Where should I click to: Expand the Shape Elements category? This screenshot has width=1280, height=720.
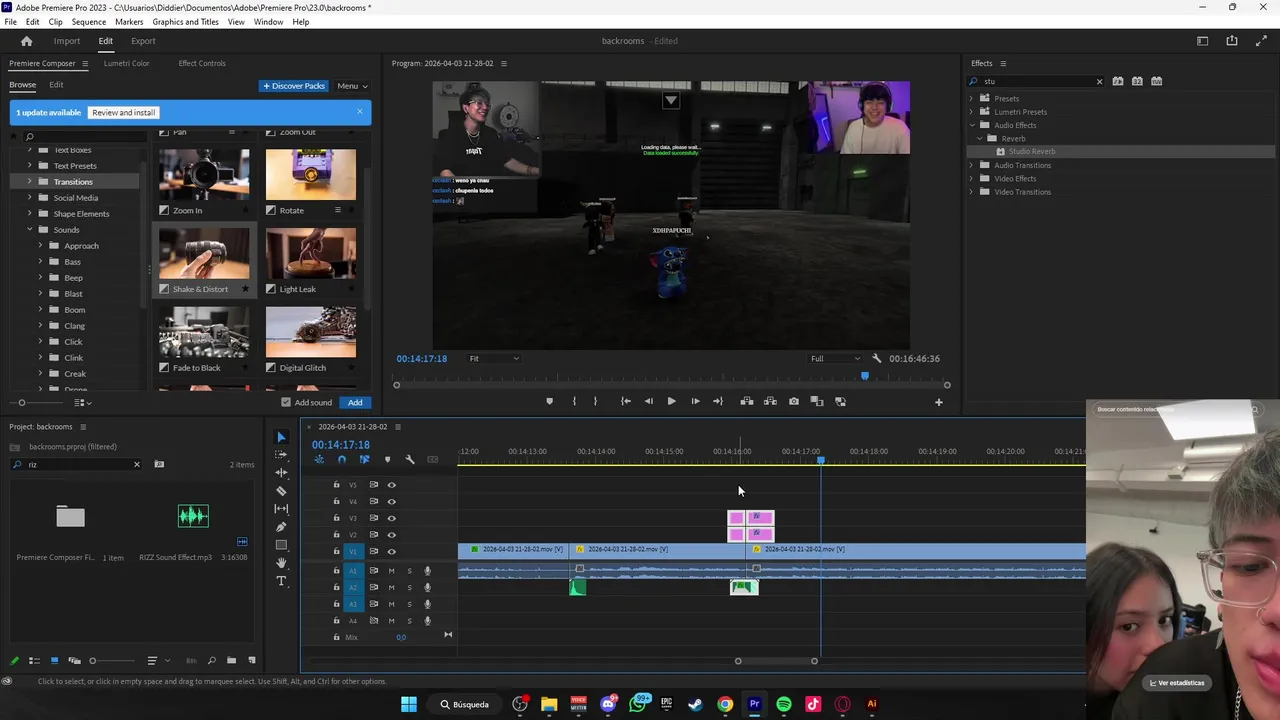tap(29, 214)
